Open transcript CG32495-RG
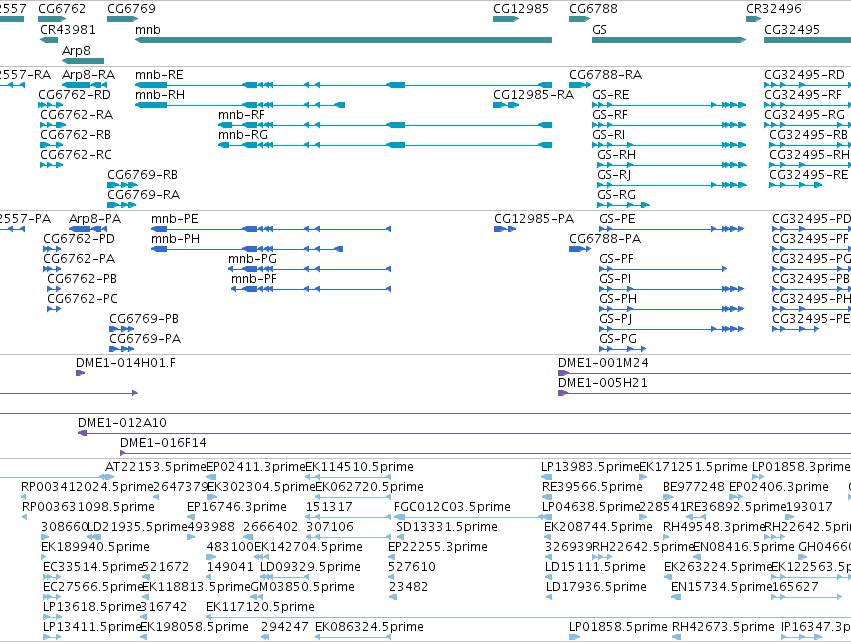851x642 pixels. (804, 115)
